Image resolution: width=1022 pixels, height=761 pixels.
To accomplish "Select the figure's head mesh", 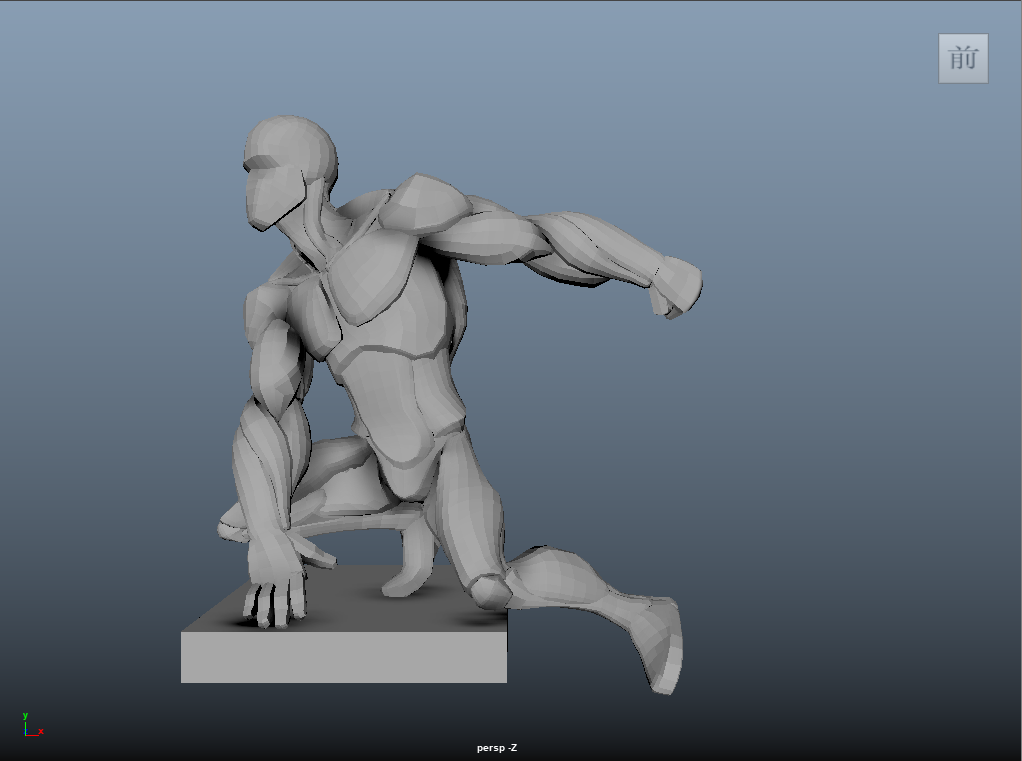I will (289, 172).
